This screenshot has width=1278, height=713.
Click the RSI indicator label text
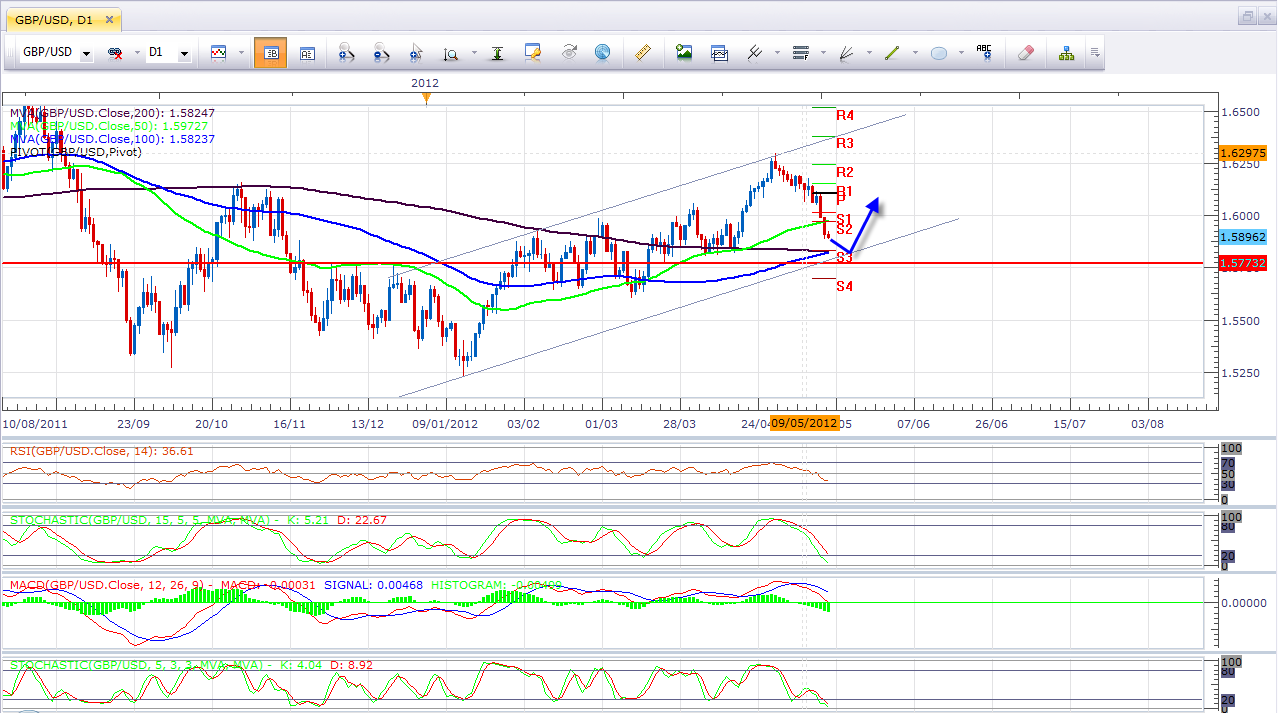[x=101, y=451]
